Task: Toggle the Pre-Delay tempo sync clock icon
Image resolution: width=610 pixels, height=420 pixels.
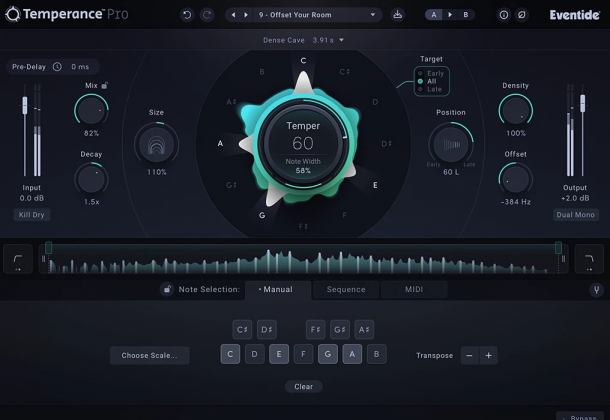Action: click(57, 67)
